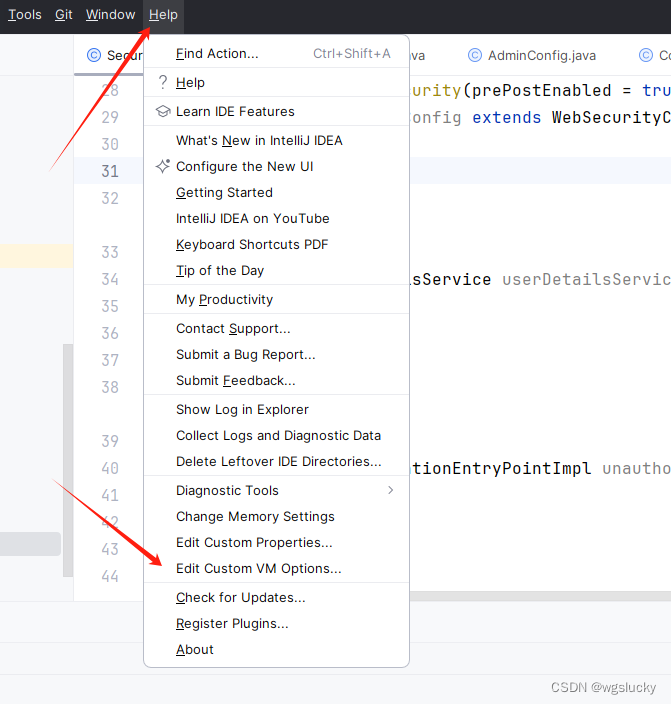Screen dimensions: 671x704
Task: Open Getting Started
Action: [x=276, y=193]
